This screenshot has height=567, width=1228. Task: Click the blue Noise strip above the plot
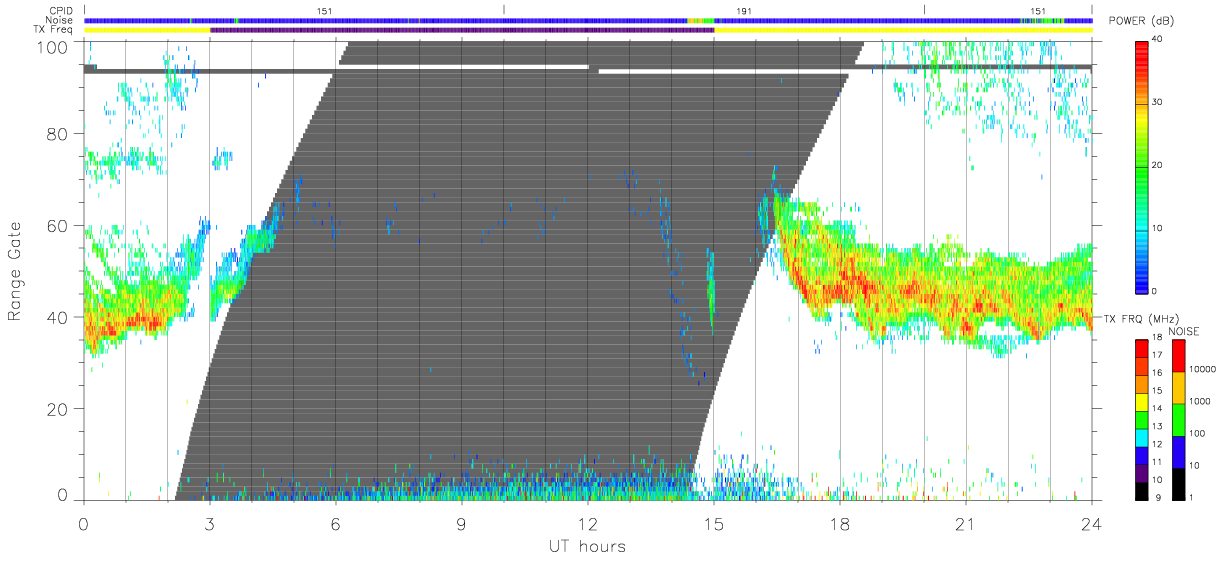588,20
